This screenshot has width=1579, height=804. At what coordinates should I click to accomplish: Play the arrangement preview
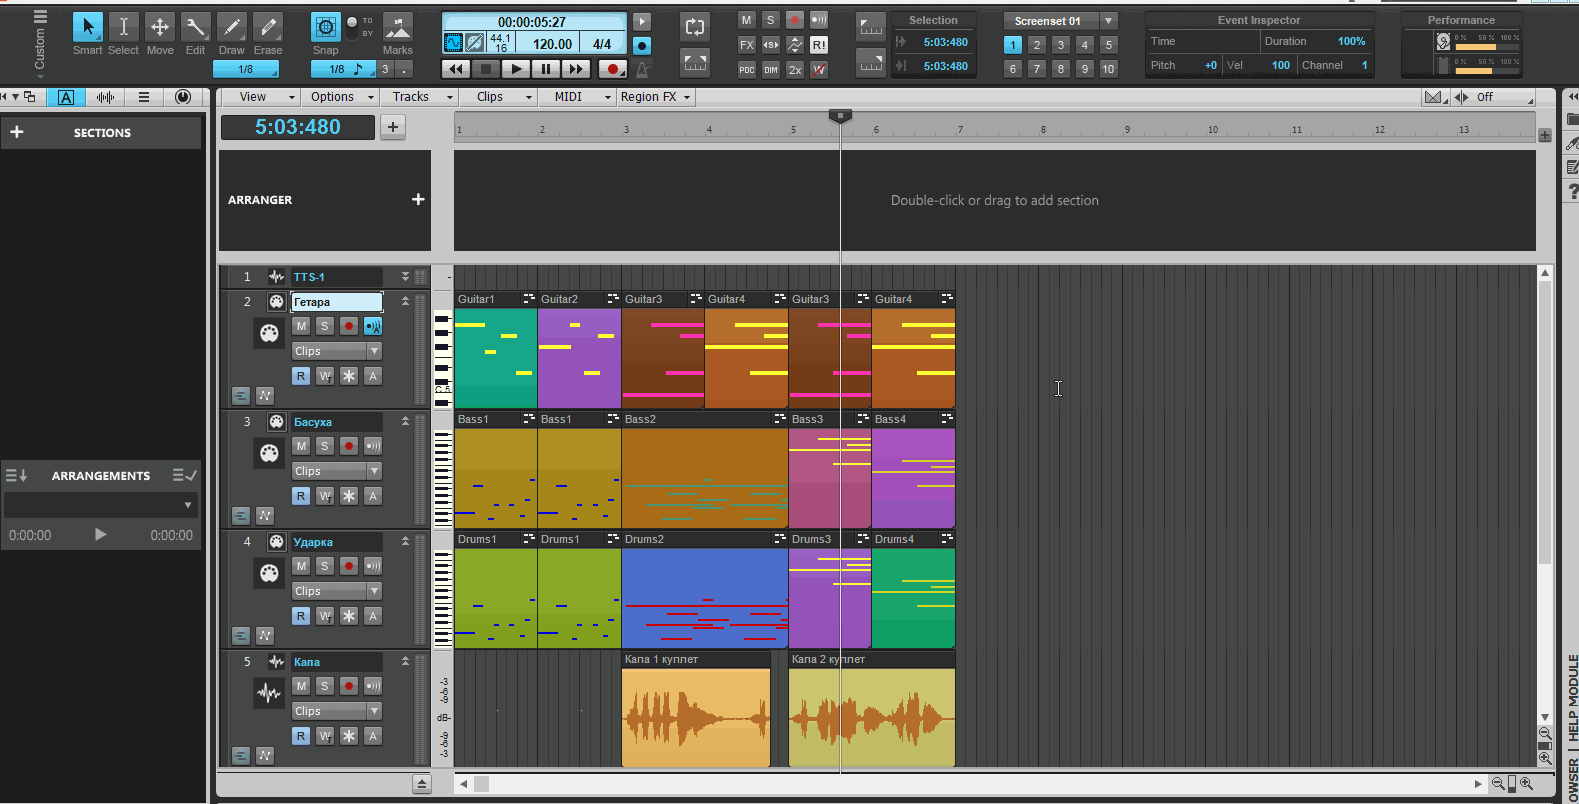[100, 535]
